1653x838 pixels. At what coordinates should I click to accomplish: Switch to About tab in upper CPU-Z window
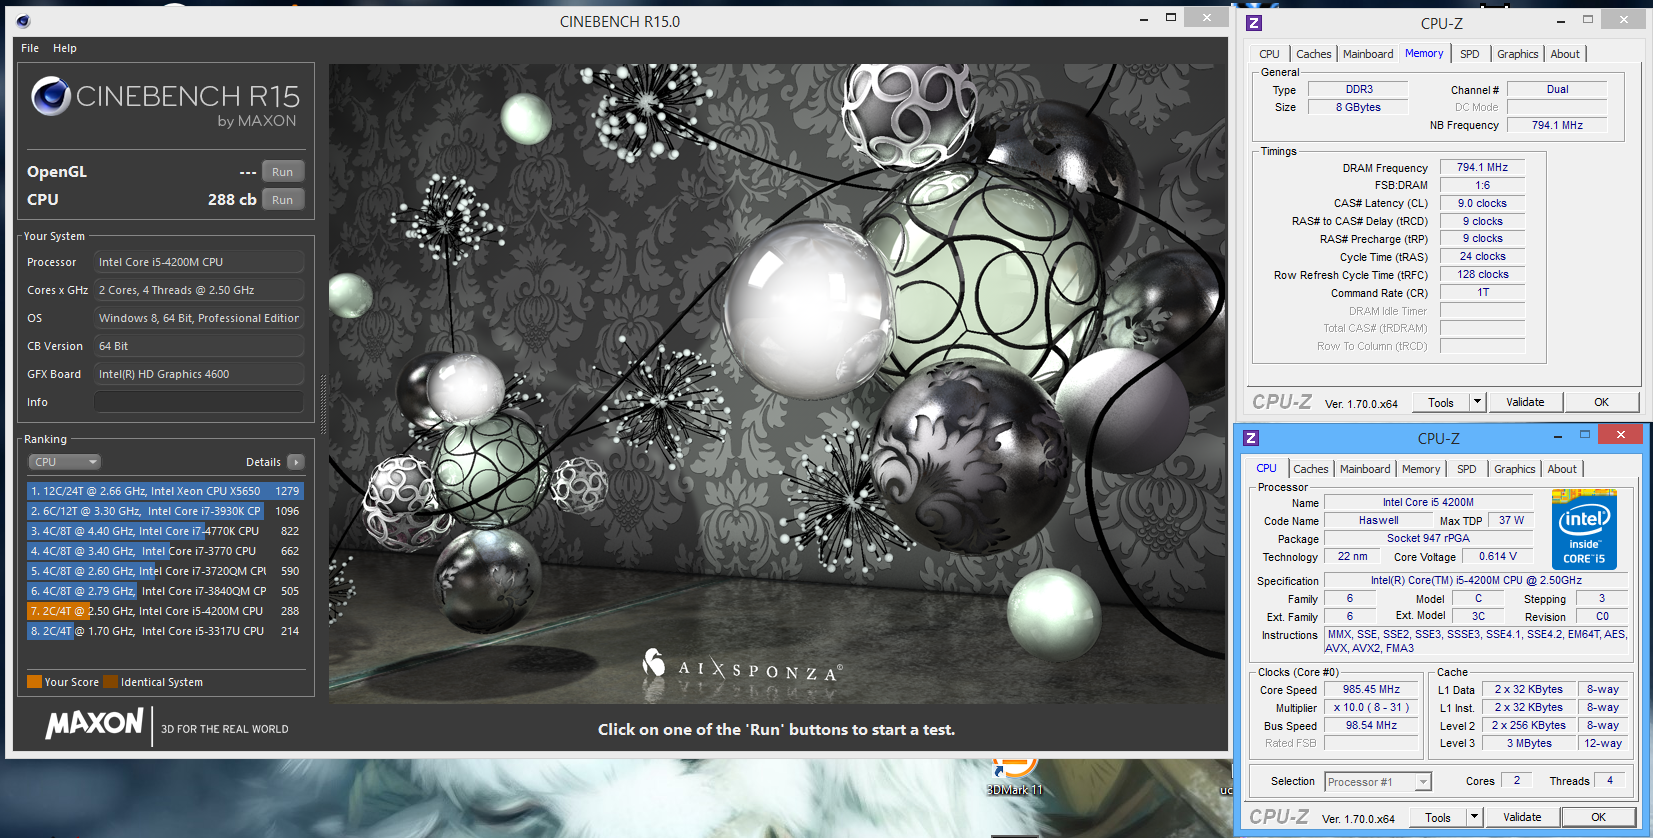(1565, 54)
